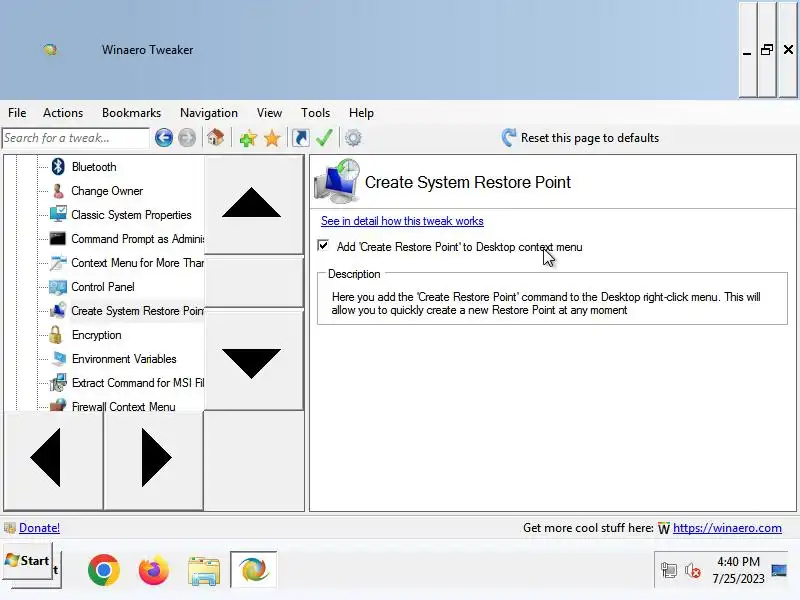The width and height of the screenshot is (800, 600).
Task: Click the Context Menu for More Than icon
Action: pos(58,263)
